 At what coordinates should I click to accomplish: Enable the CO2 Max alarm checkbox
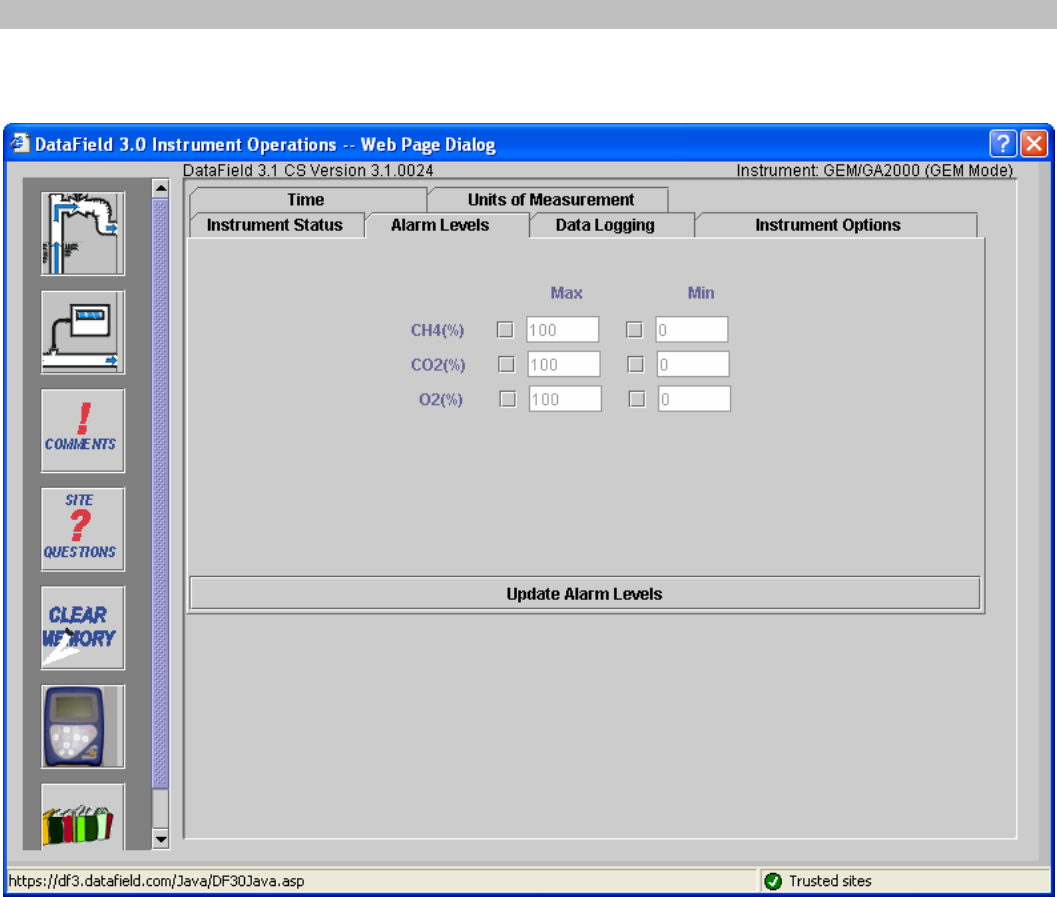pyautogui.click(x=506, y=365)
